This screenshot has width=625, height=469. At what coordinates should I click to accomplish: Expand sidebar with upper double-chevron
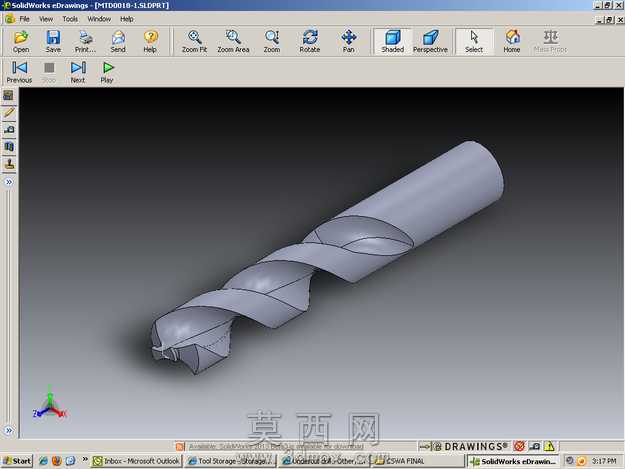9,182
